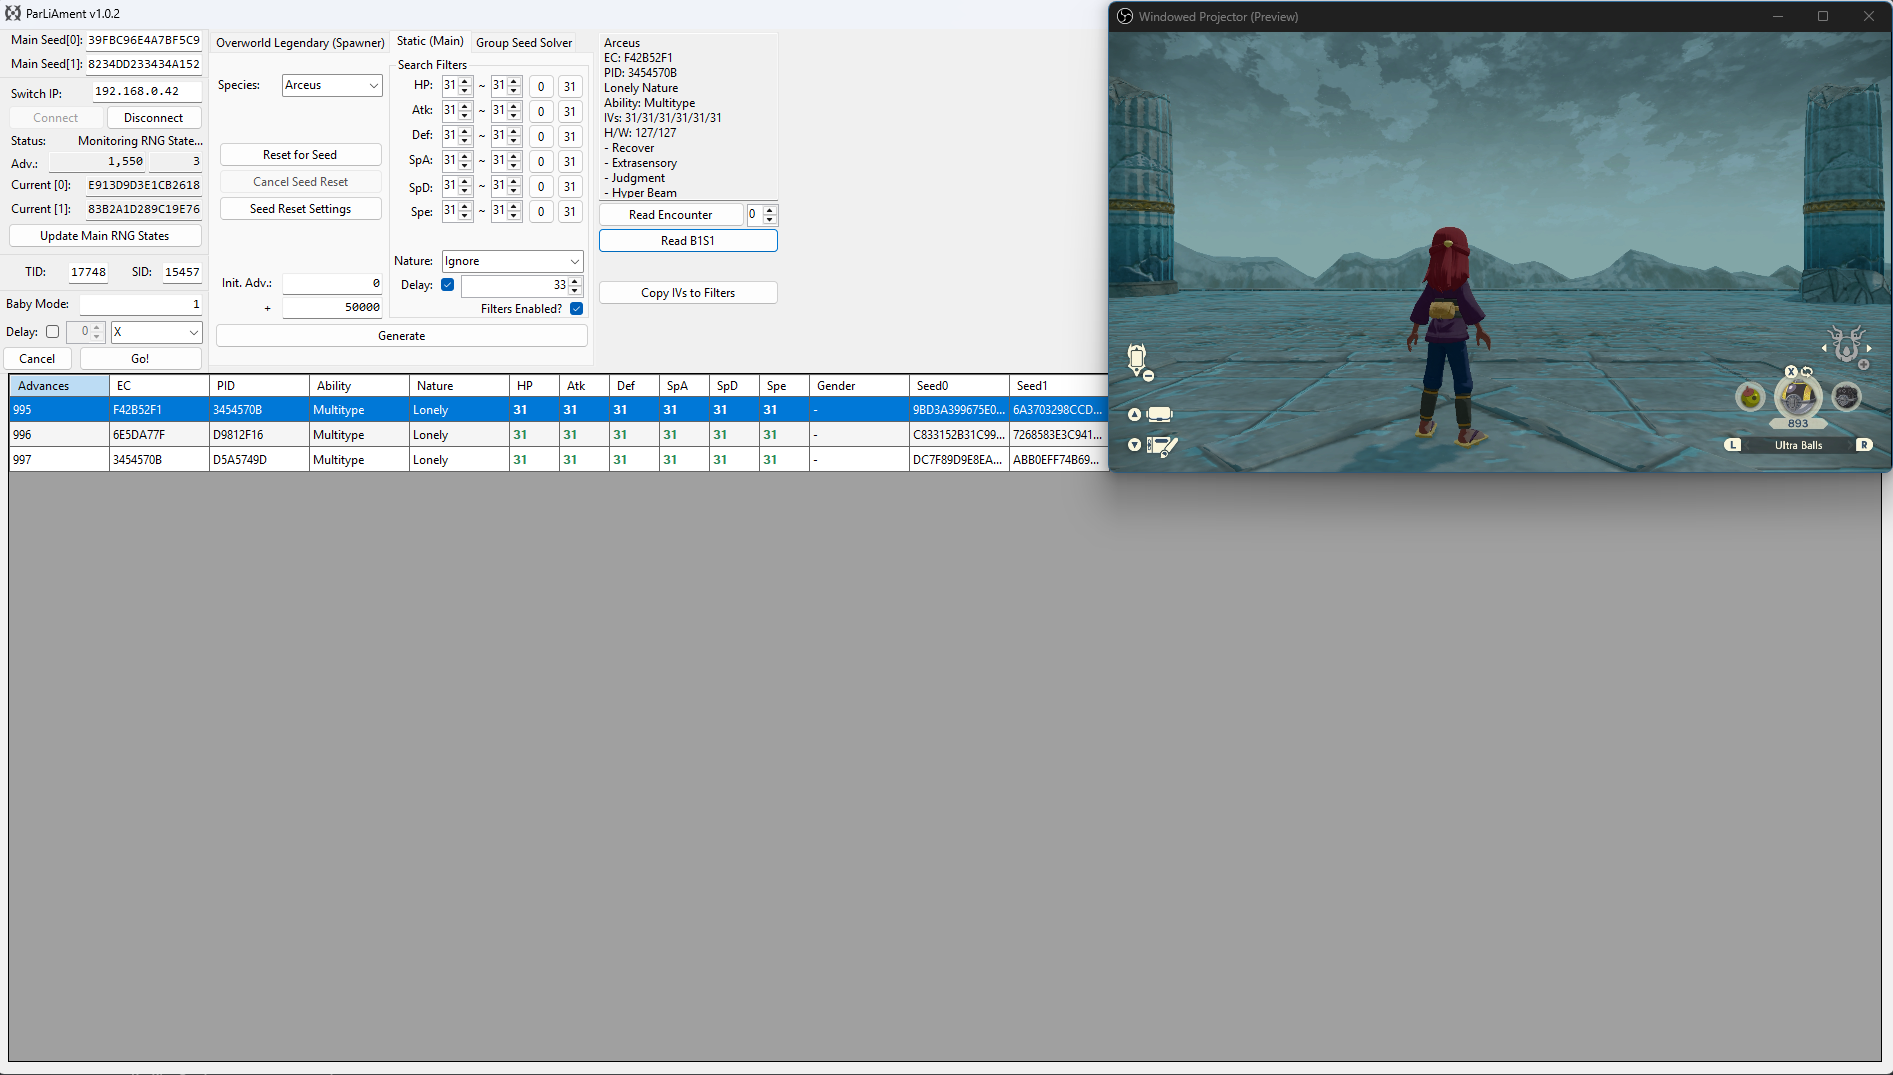The image size is (1893, 1075).
Task: Click Update Main RNG States button
Action: [x=105, y=236]
